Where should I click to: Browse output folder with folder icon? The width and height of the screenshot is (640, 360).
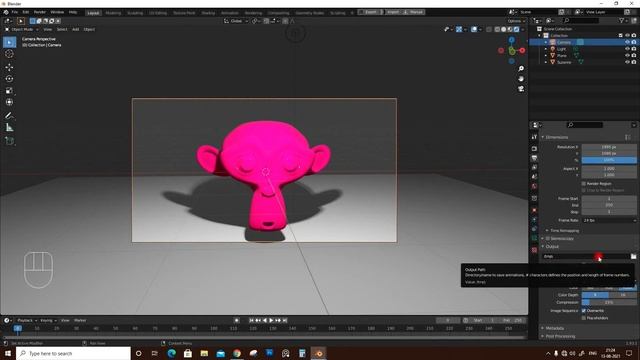coord(633,256)
